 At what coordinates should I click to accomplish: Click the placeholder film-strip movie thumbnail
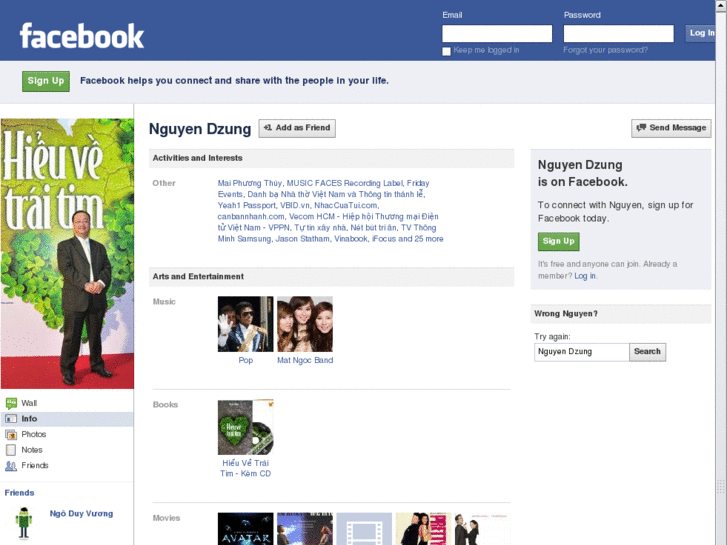point(364,529)
